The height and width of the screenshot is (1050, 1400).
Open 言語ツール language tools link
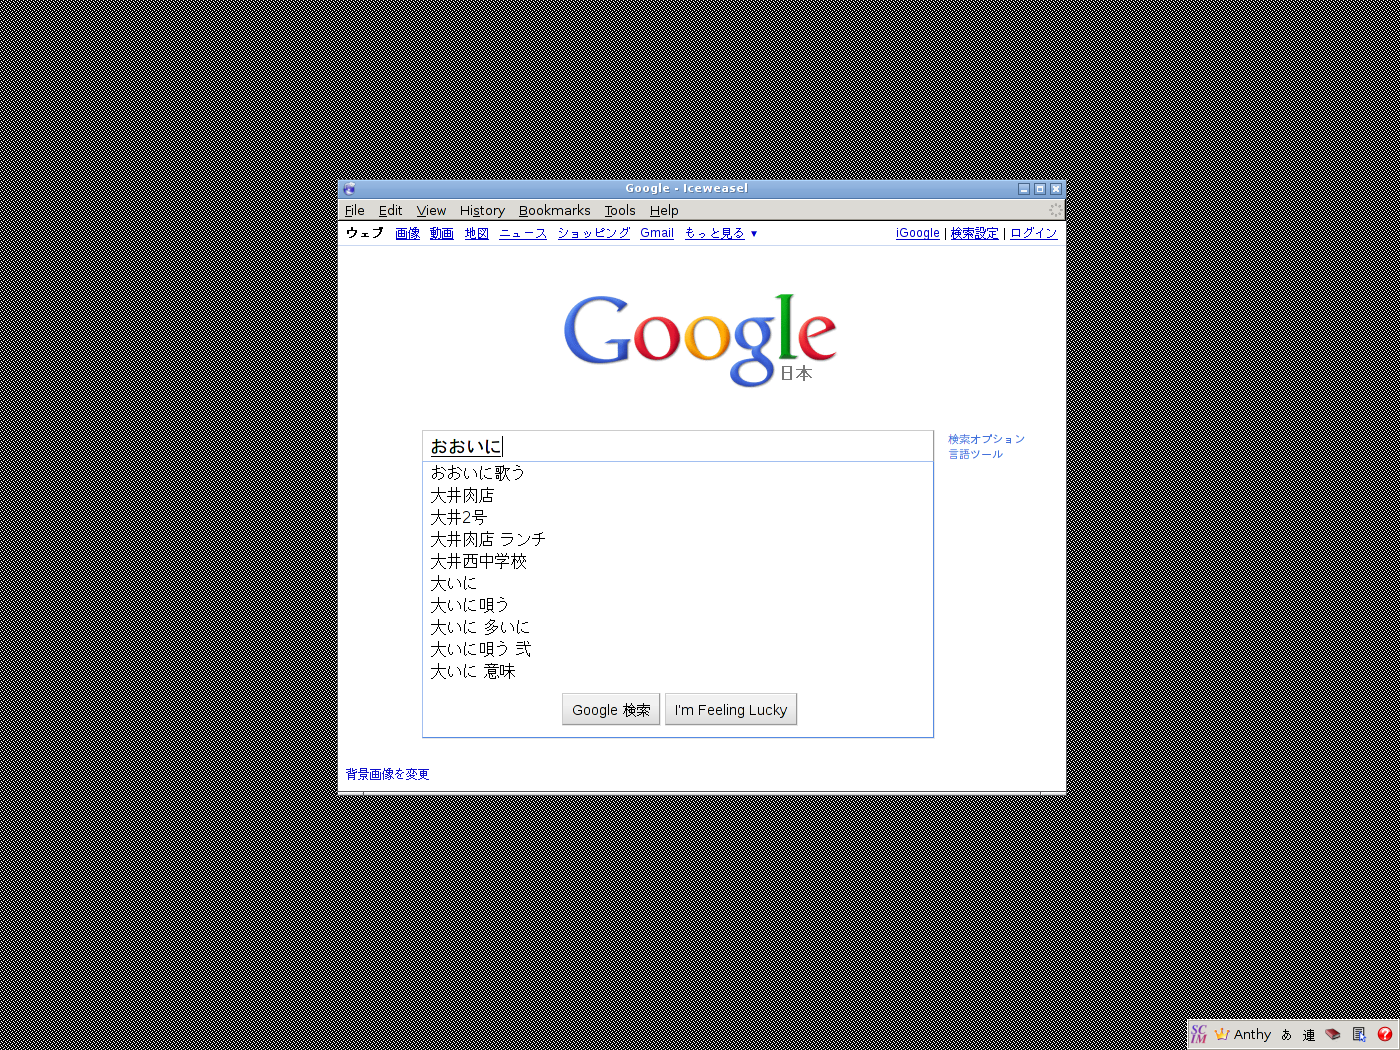pyautogui.click(x=976, y=454)
